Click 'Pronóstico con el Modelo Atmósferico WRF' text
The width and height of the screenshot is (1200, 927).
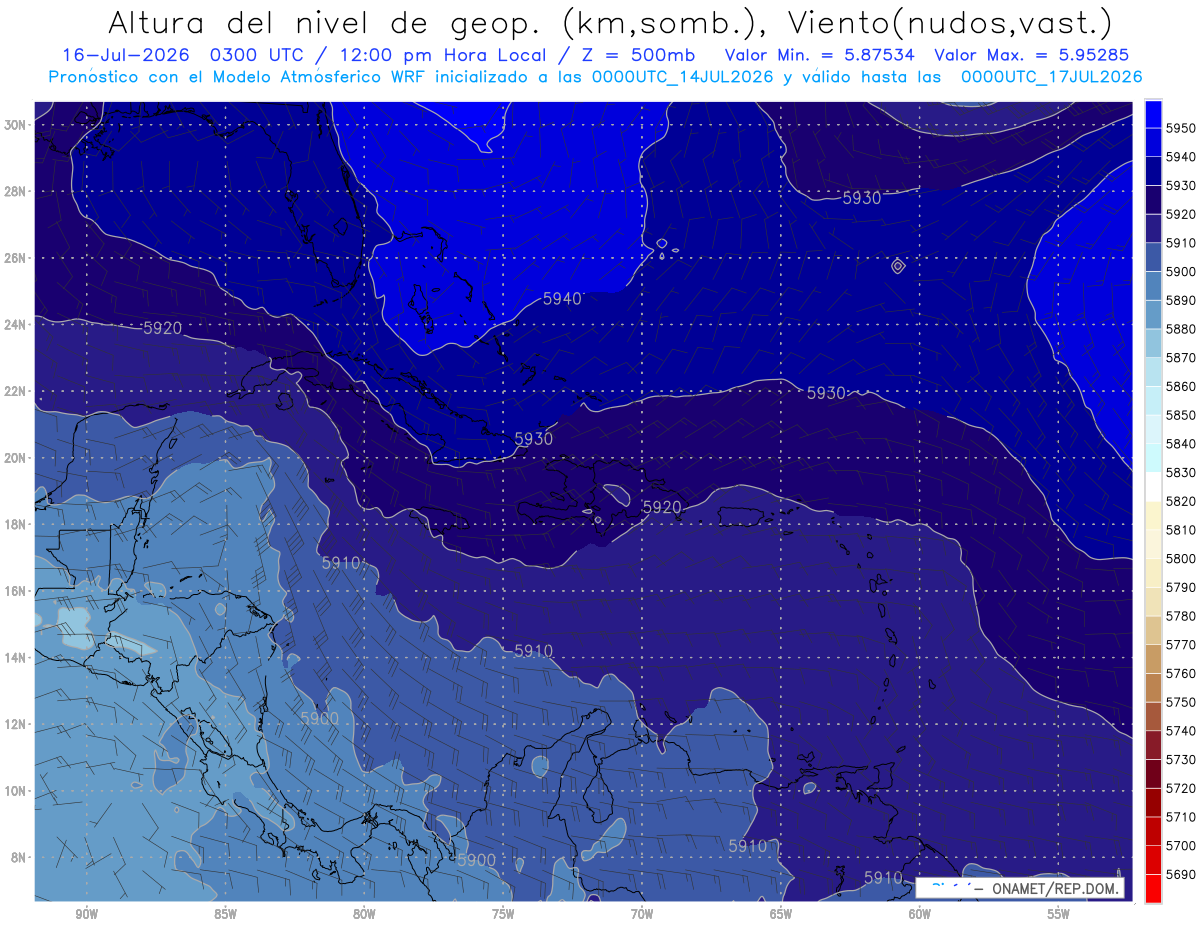tap(238, 77)
